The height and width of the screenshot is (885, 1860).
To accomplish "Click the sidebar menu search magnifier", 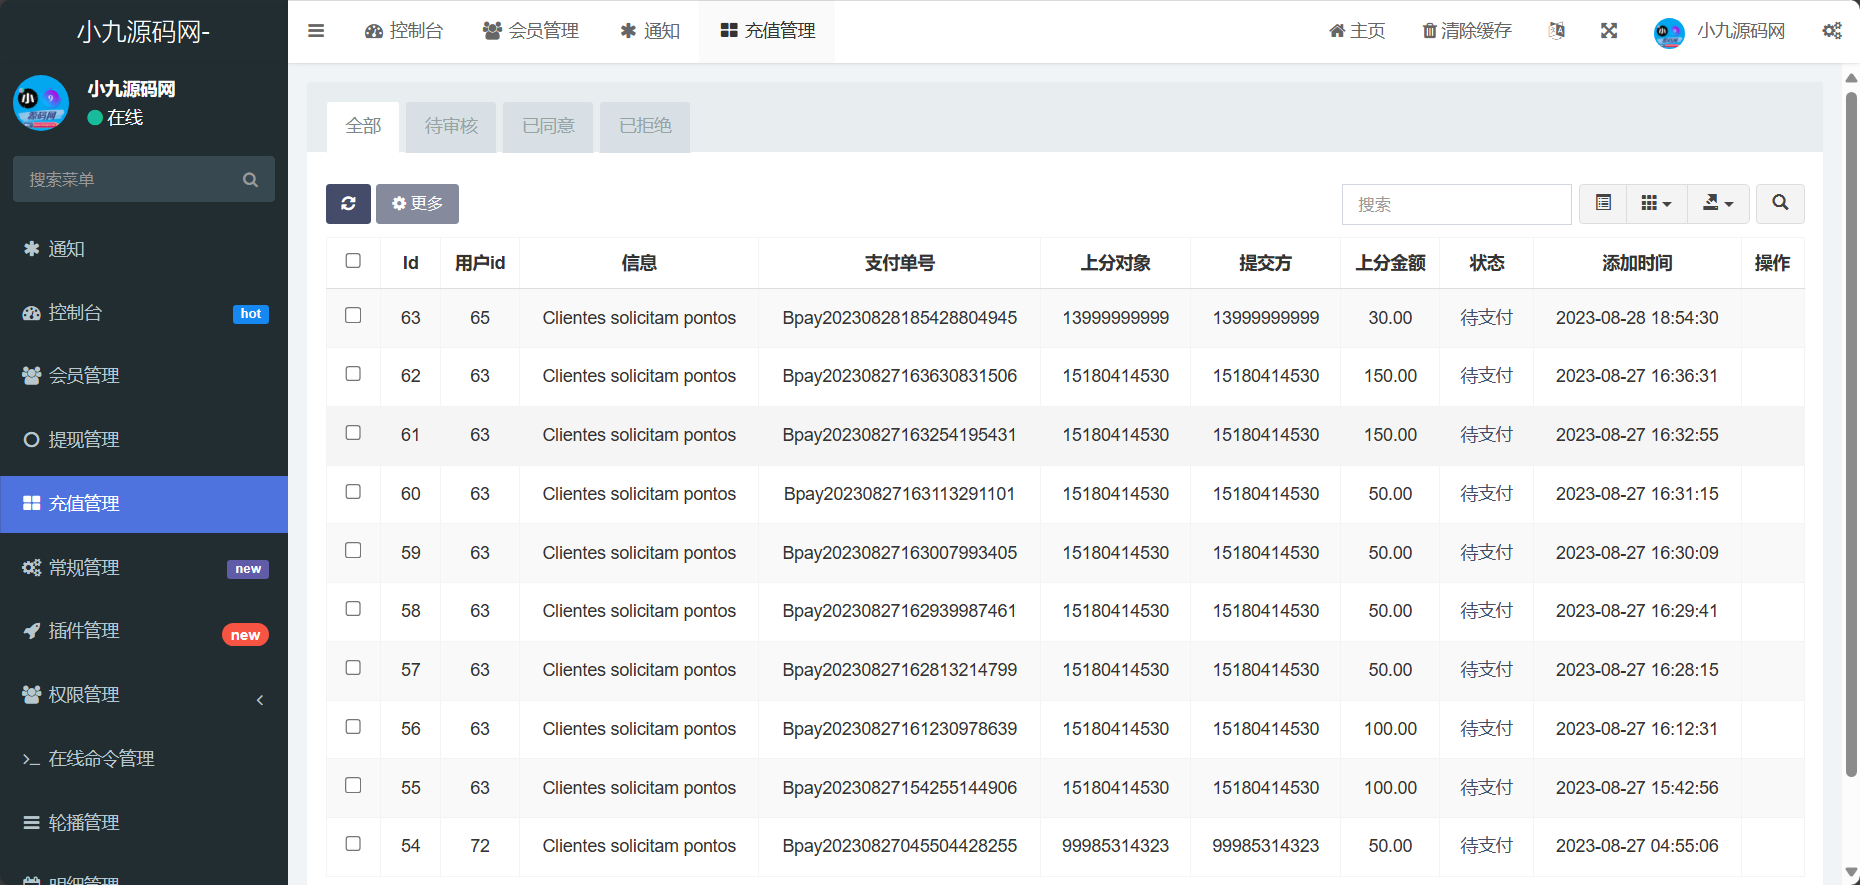I will click(250, 180).
